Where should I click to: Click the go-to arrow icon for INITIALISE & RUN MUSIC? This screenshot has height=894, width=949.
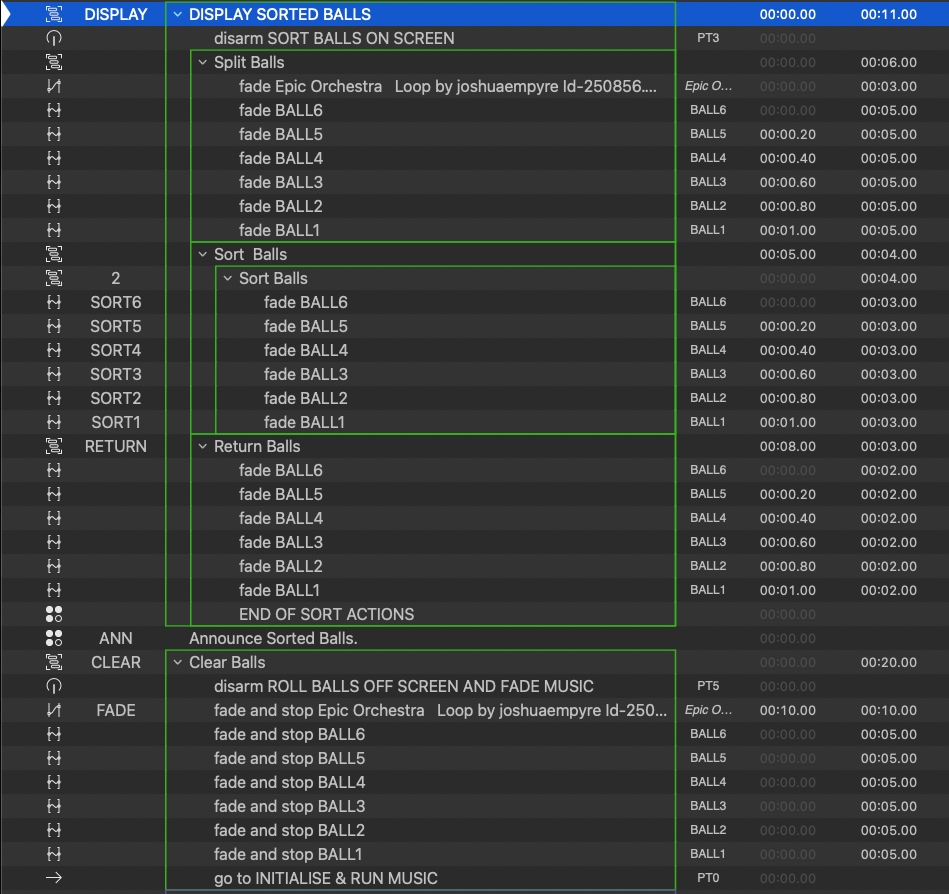[54, 879]
